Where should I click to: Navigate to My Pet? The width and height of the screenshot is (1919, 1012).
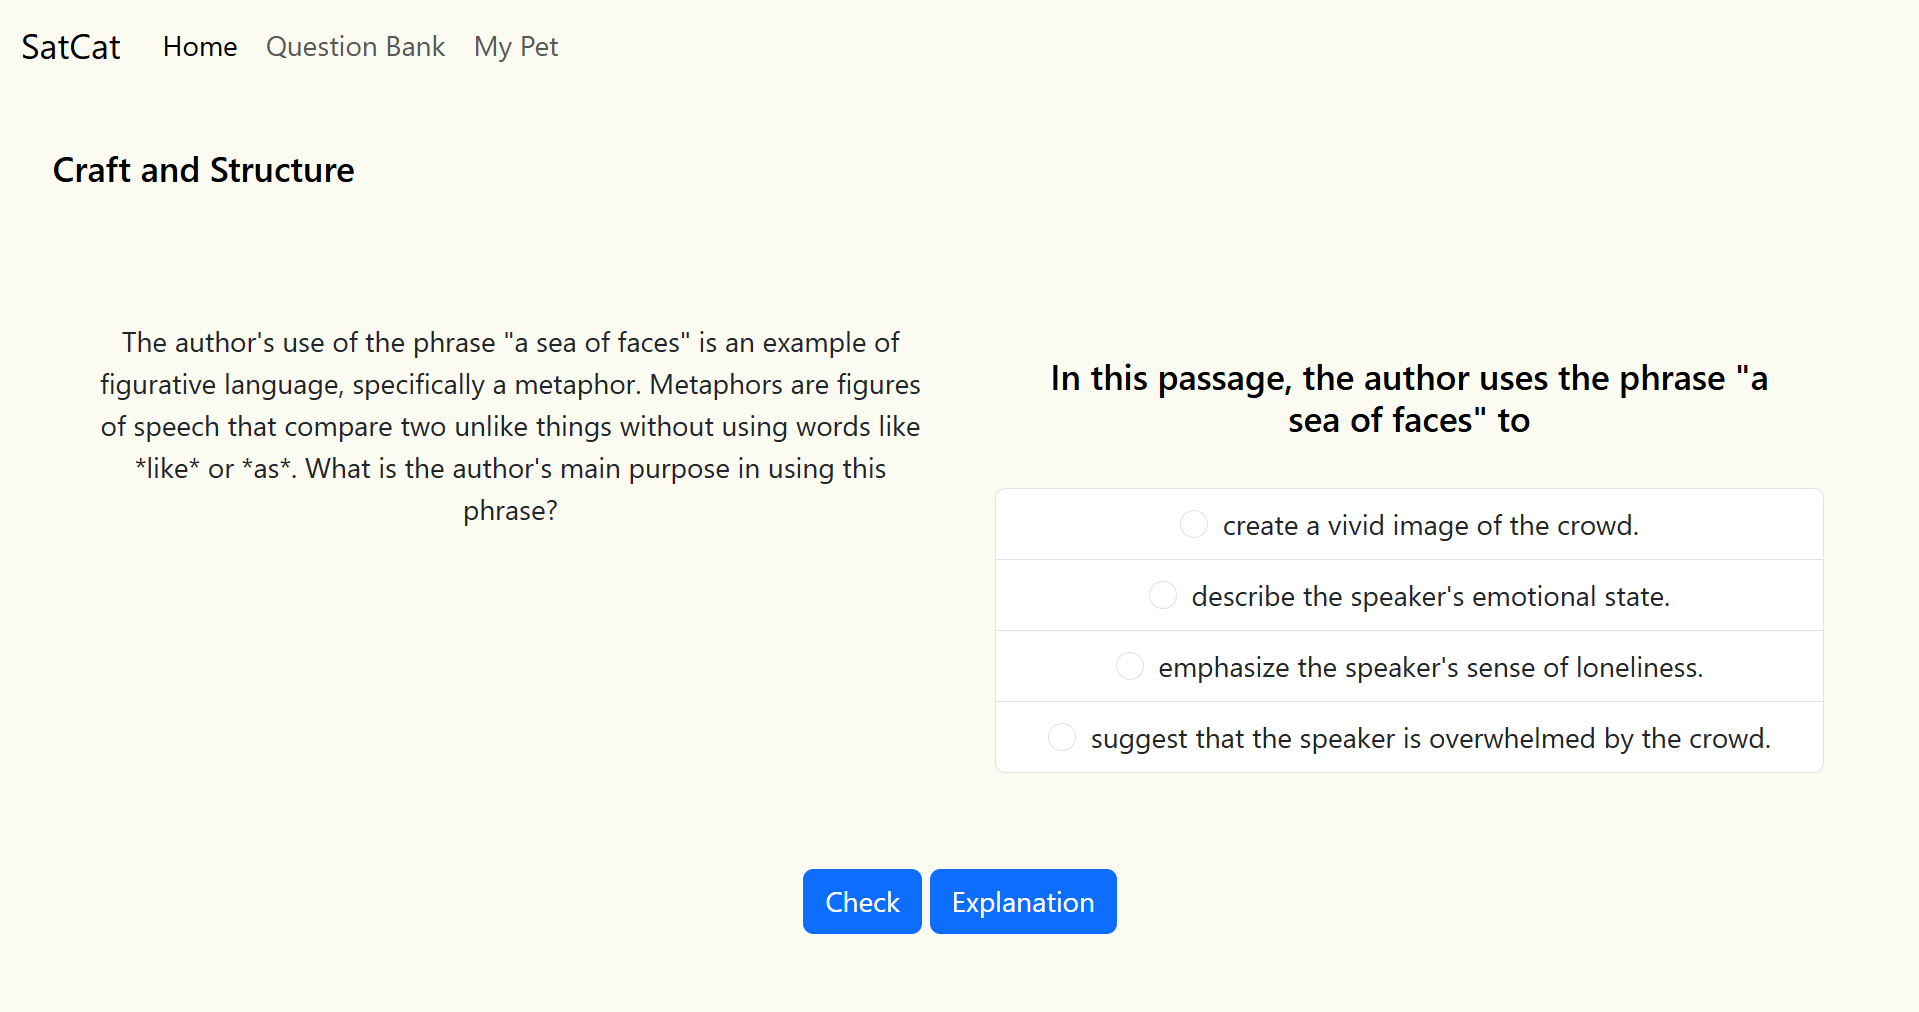point(516,47)
